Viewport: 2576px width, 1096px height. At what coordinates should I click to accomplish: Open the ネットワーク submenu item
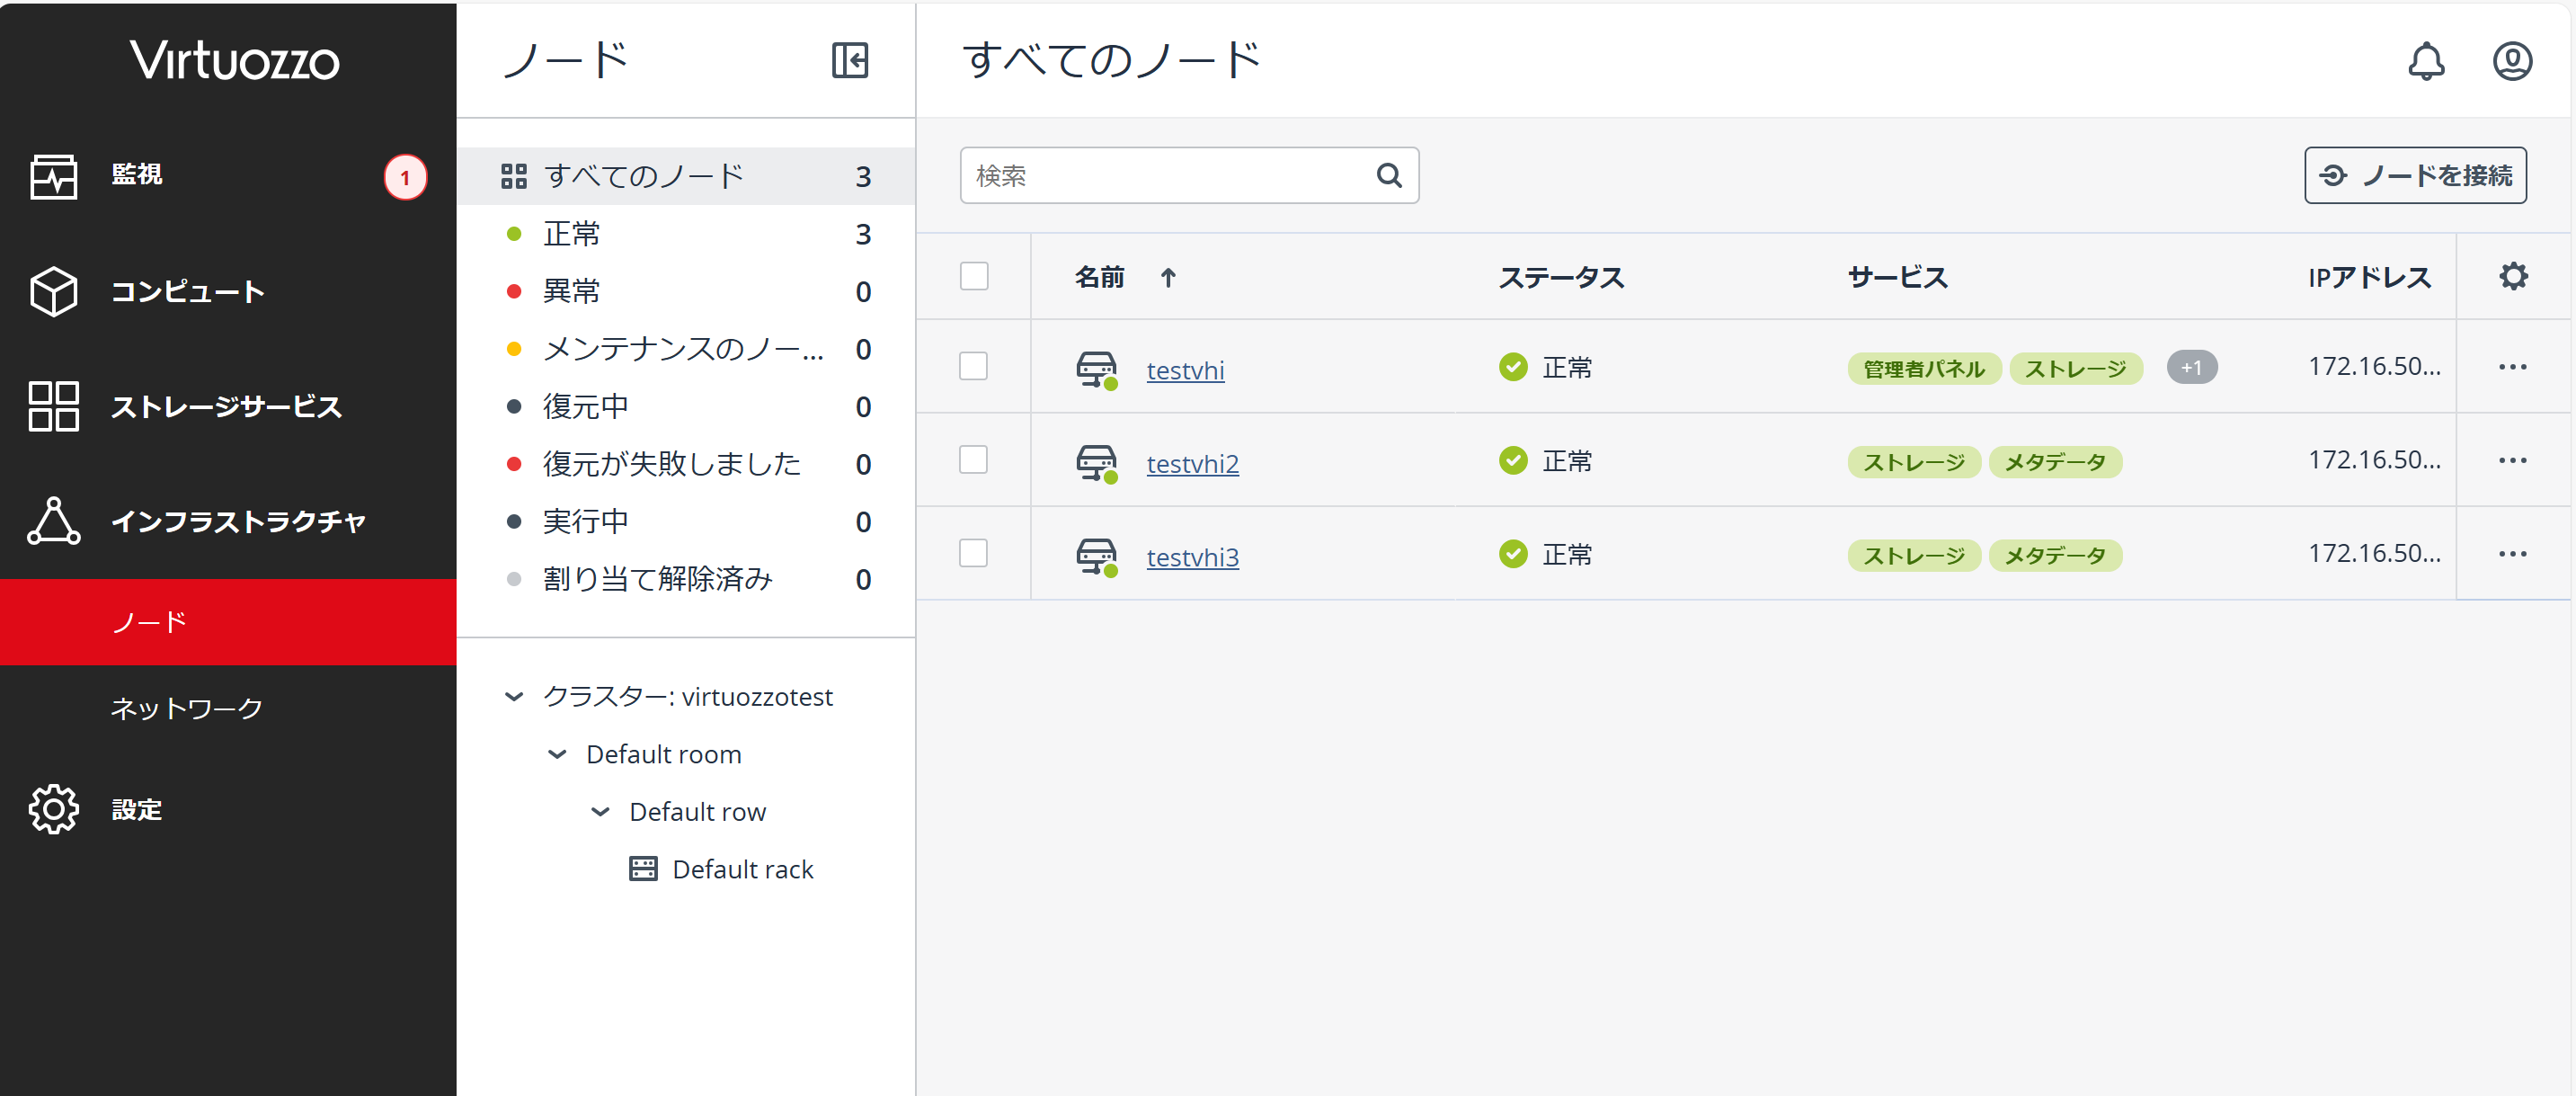point(186,708)
